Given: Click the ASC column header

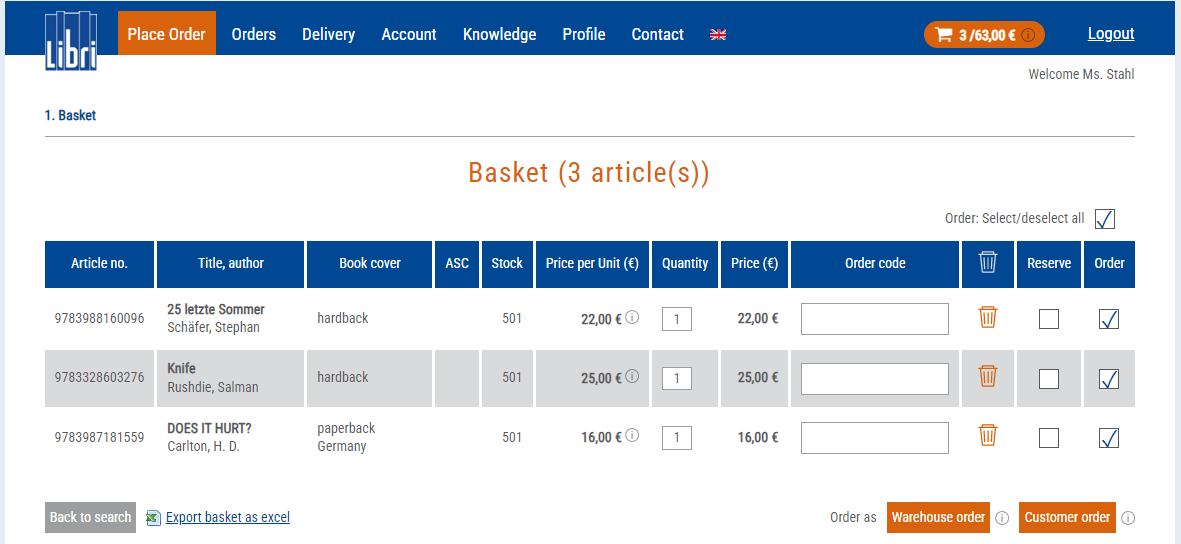Looking at the screenshot, I should [x=457, y=264].
